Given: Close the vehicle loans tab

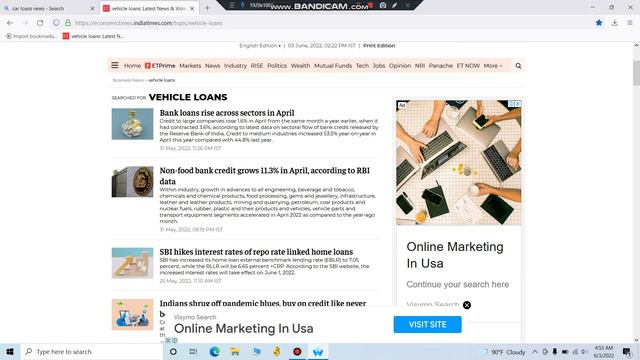Looking at the screenshot, I should coord(192,8).
